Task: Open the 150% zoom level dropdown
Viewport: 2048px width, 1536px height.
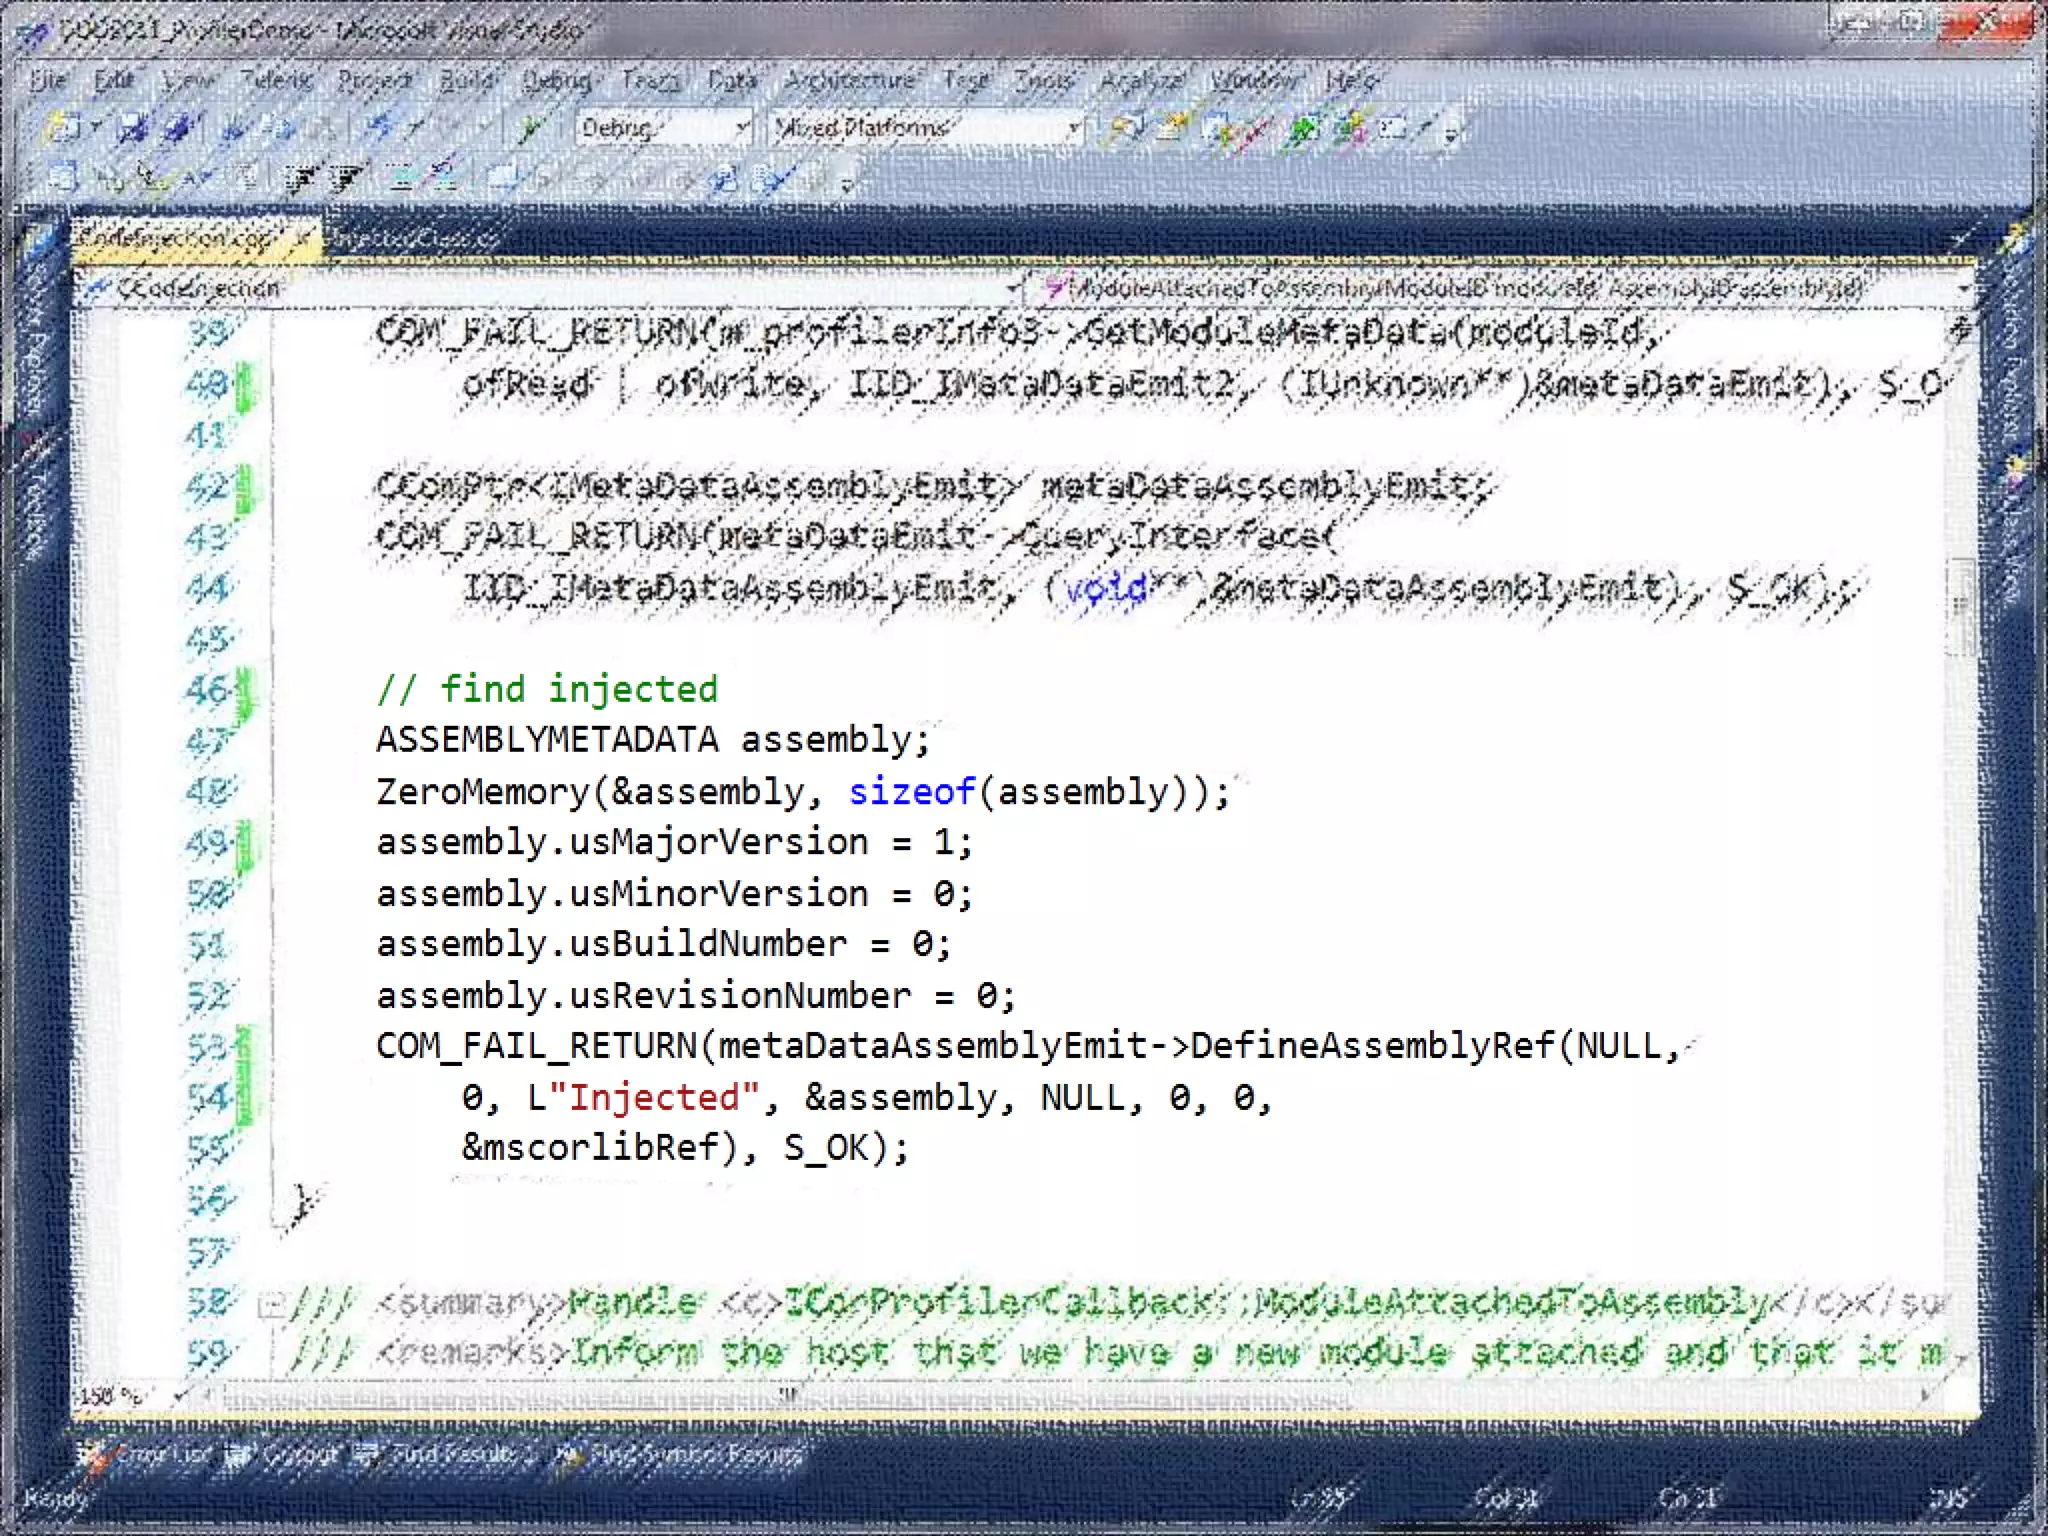Action: 180,1395
